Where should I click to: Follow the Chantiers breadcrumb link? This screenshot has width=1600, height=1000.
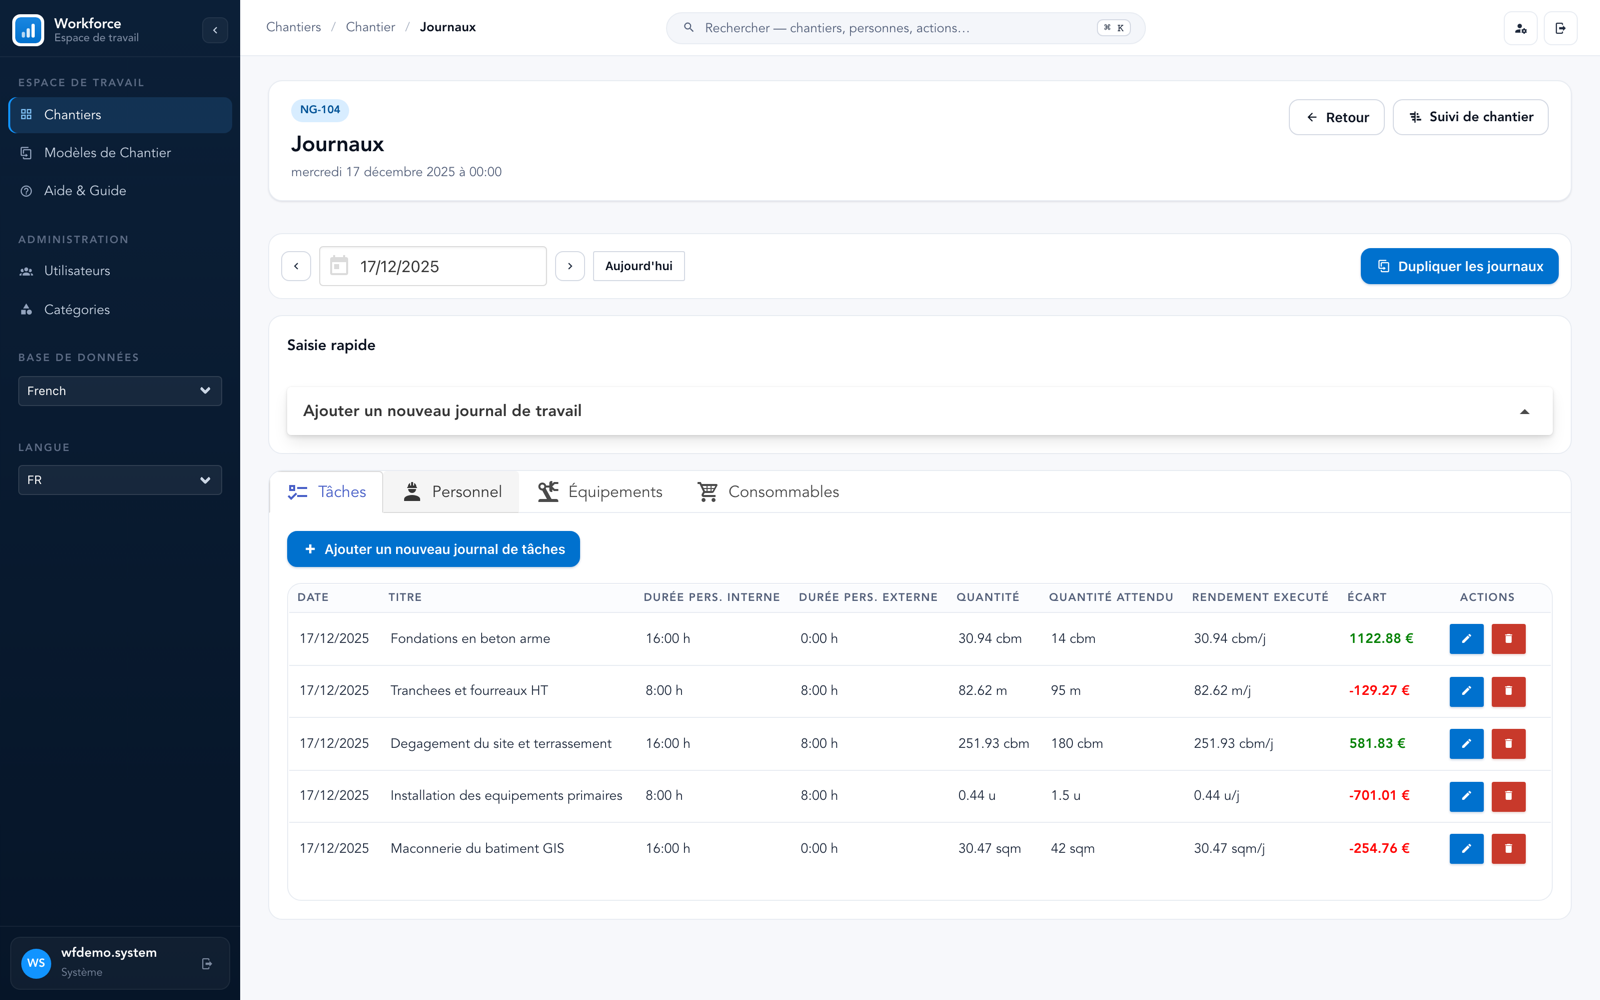pyautogui.click(x=293, y=27)
